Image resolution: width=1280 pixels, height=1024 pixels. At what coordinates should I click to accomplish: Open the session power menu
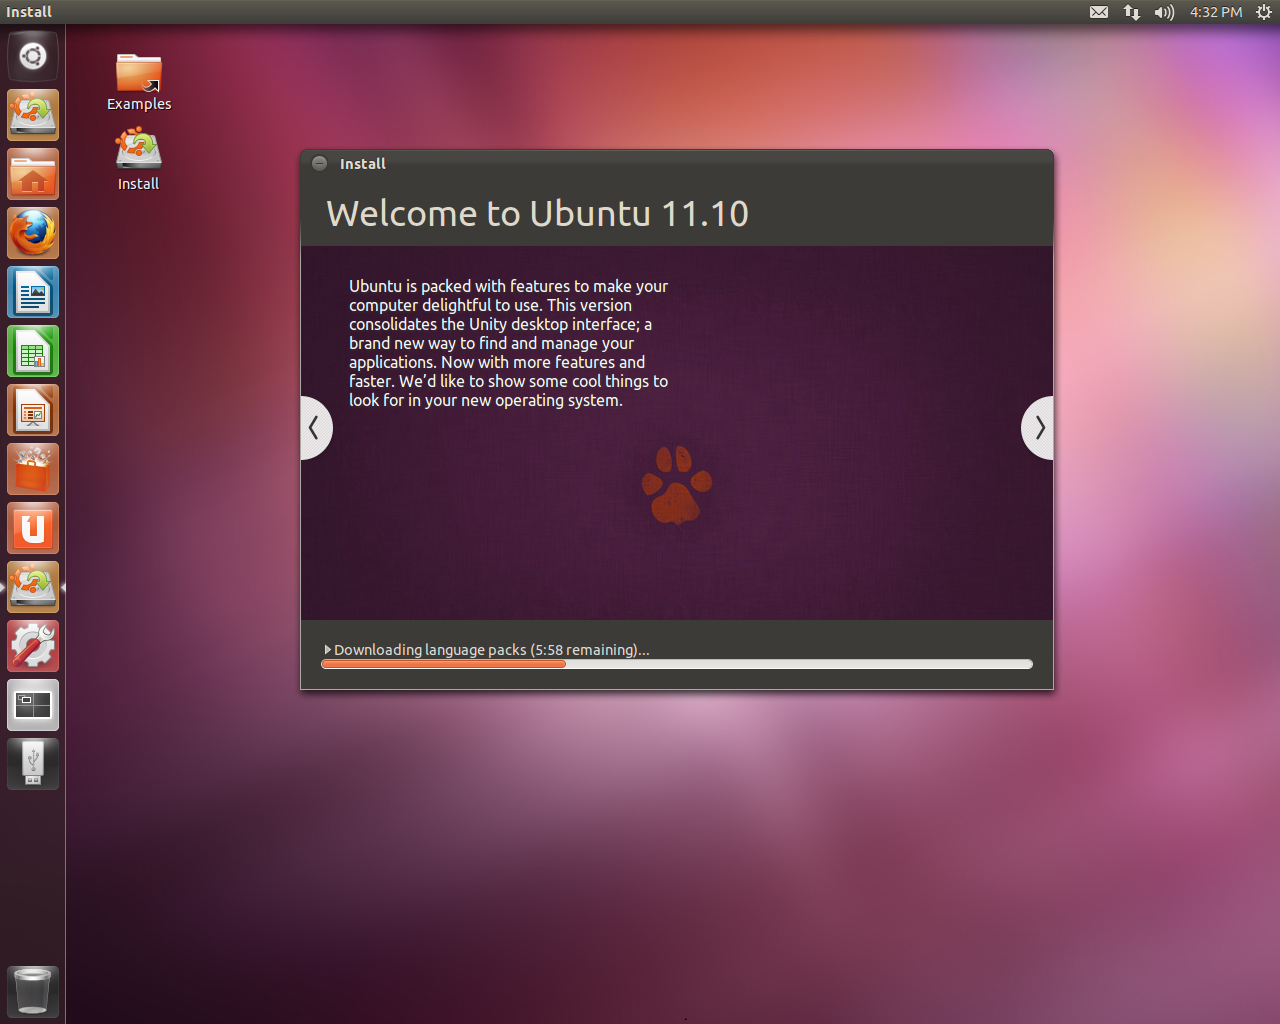(x=1264, y=12)
